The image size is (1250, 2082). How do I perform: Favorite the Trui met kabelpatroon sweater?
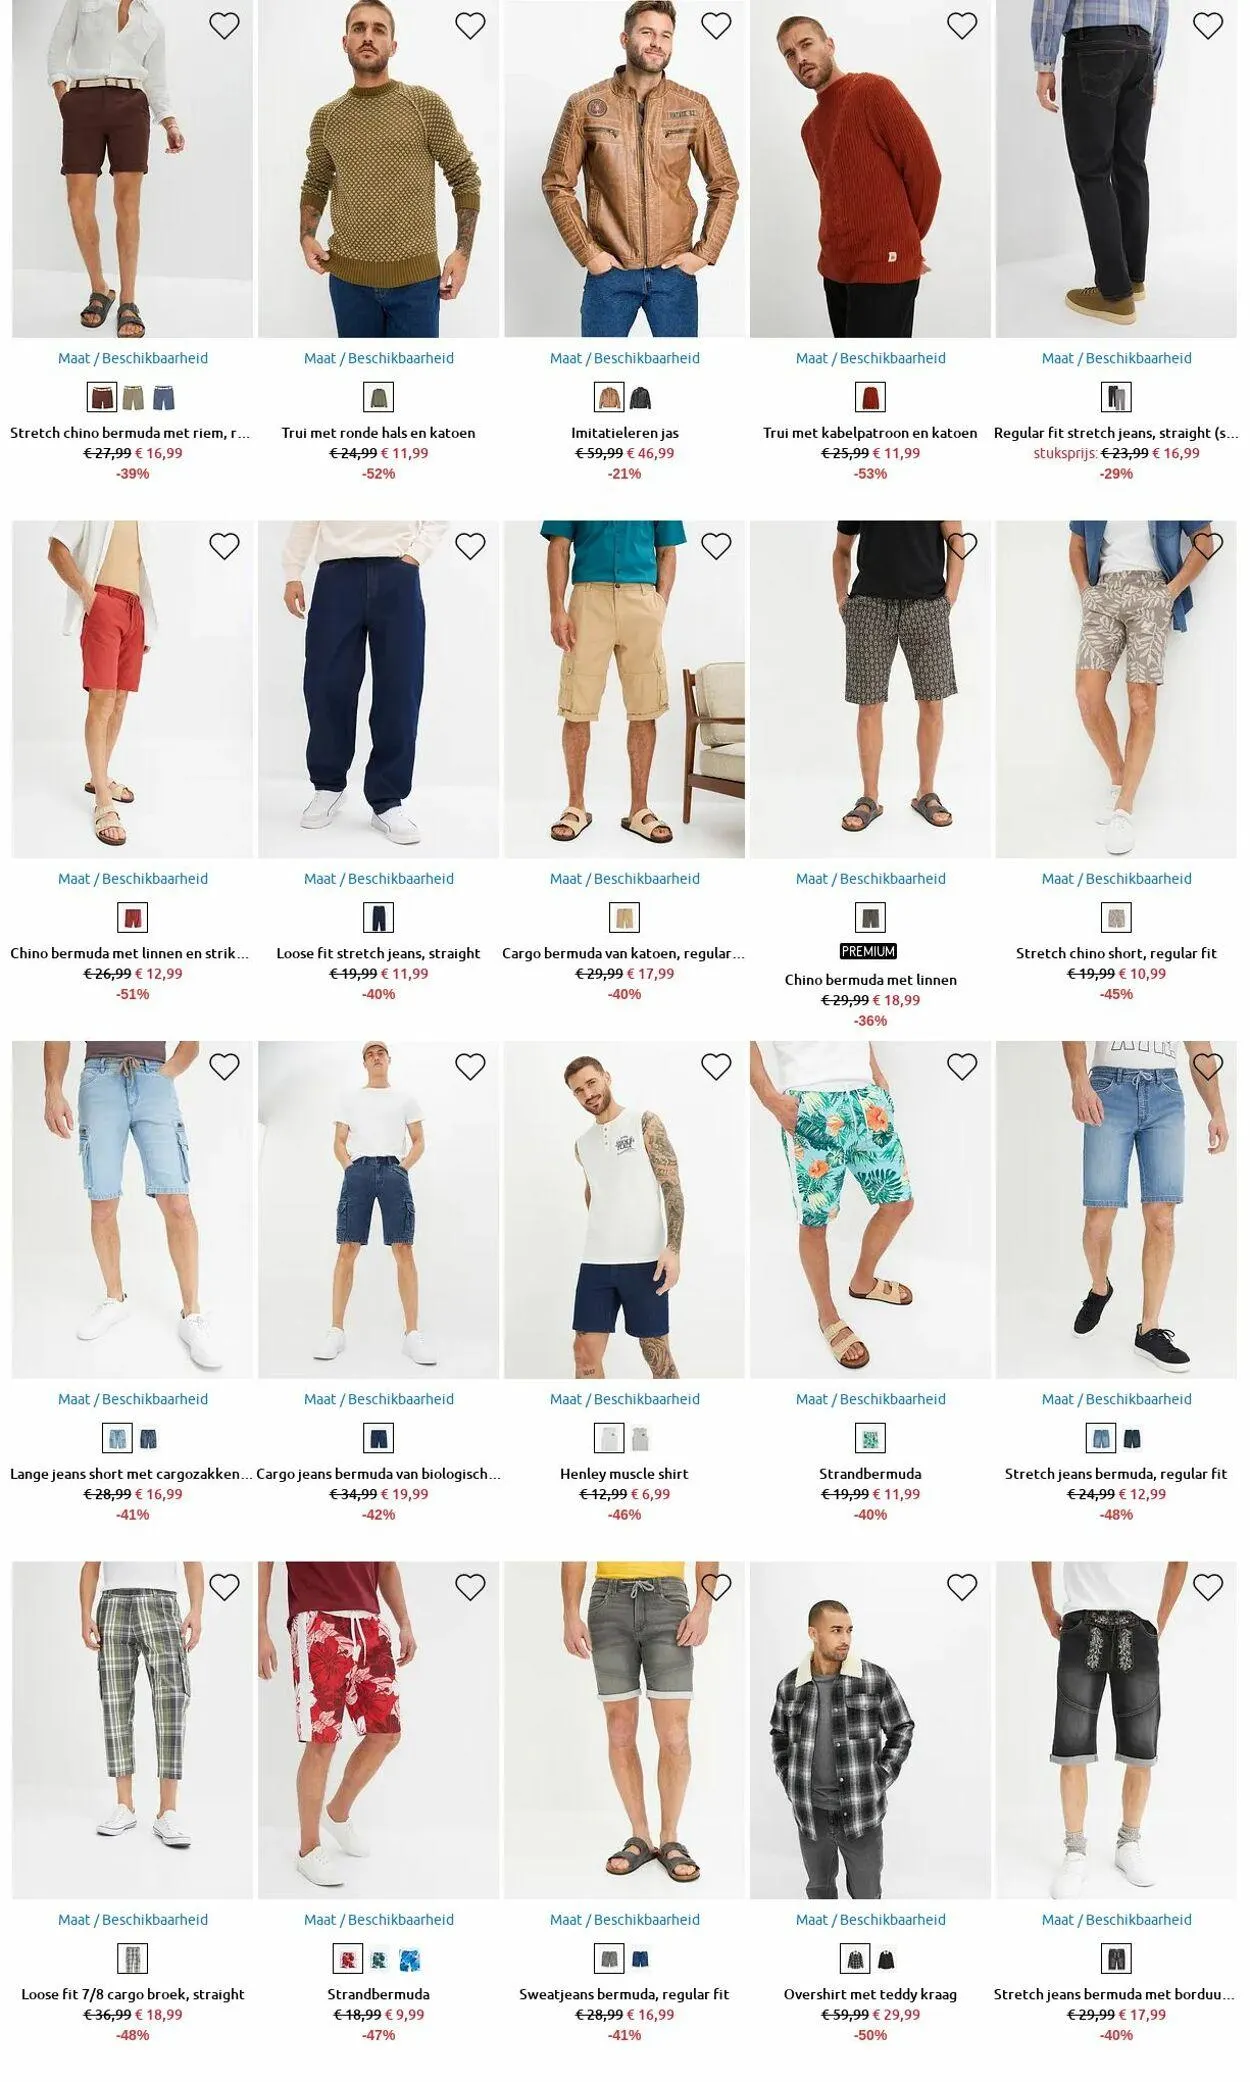point(962,26)
